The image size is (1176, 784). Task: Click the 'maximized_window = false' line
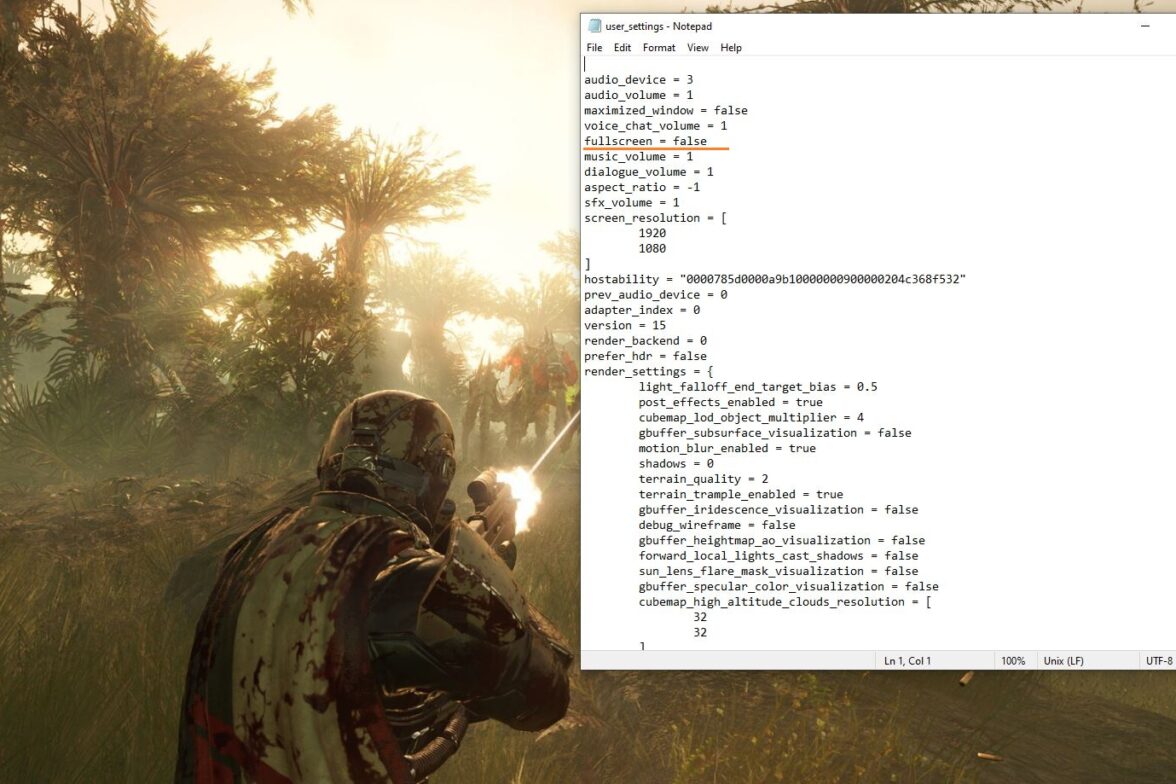(665, 110)
